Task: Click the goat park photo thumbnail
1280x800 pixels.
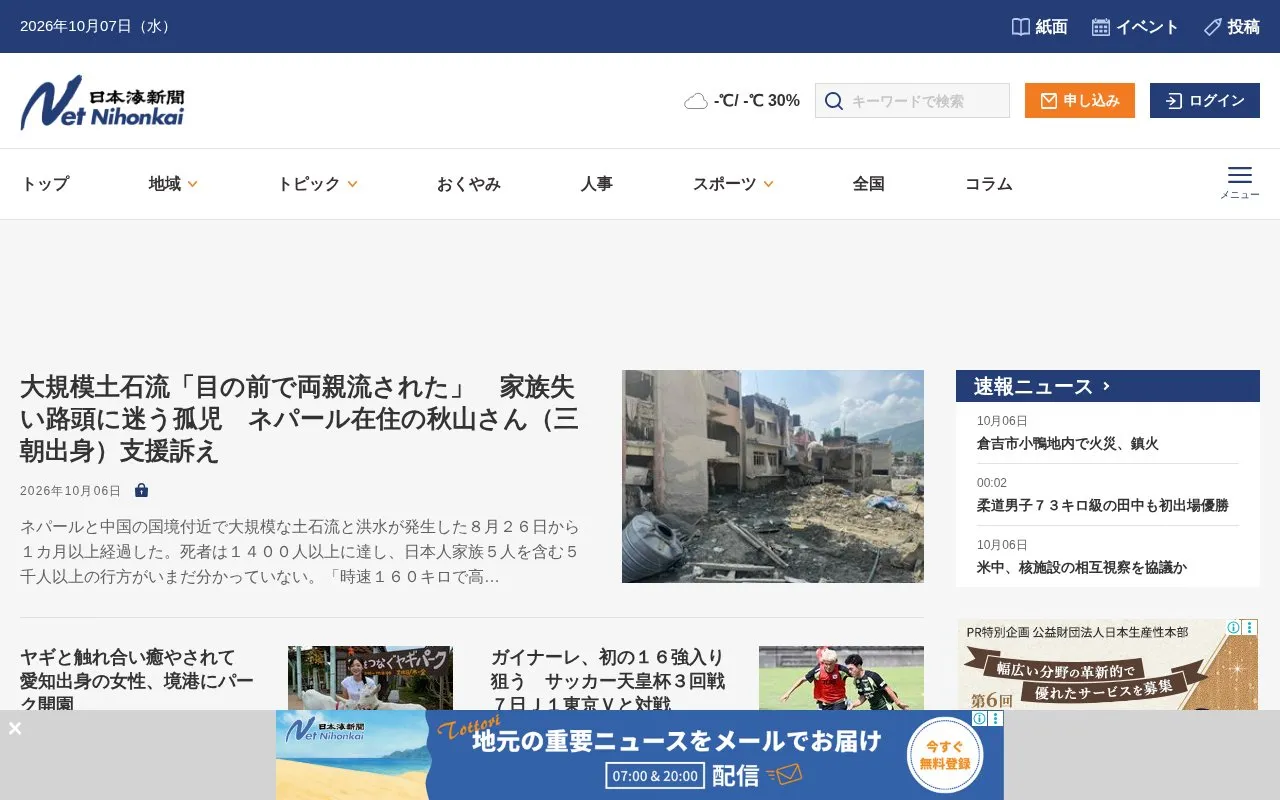Action: click(370, 678)
